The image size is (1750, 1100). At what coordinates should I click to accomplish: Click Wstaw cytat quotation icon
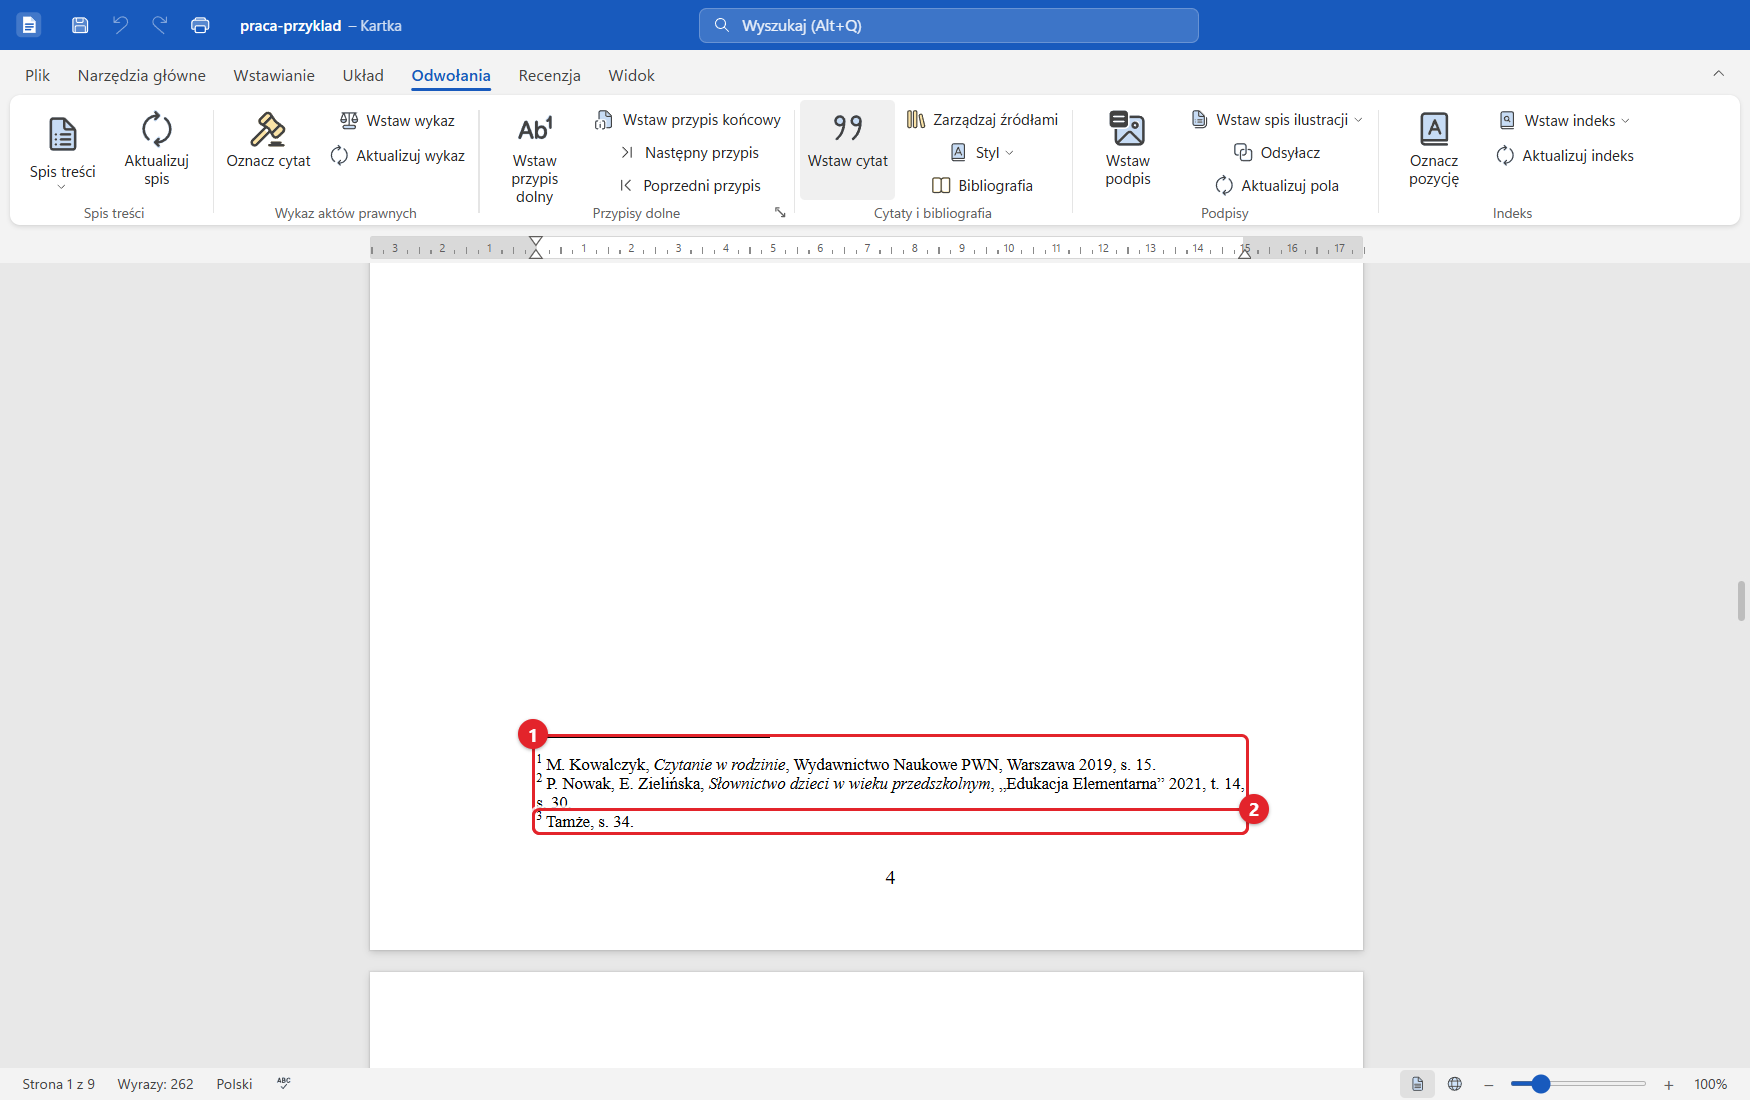[848, 128]
